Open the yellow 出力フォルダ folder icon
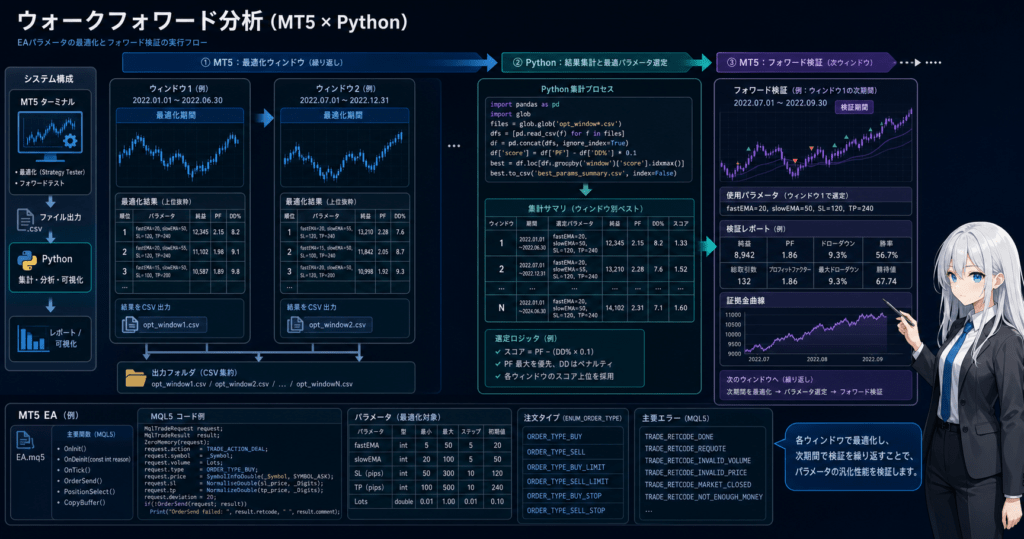Screen dimensions: 1024x539 tap(135, 378)
